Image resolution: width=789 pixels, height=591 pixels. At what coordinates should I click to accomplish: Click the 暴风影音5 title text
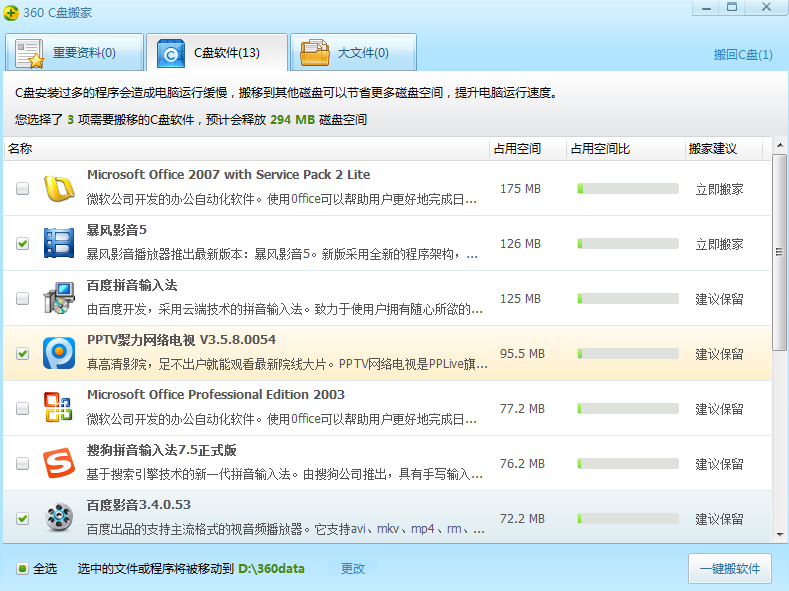116,230
